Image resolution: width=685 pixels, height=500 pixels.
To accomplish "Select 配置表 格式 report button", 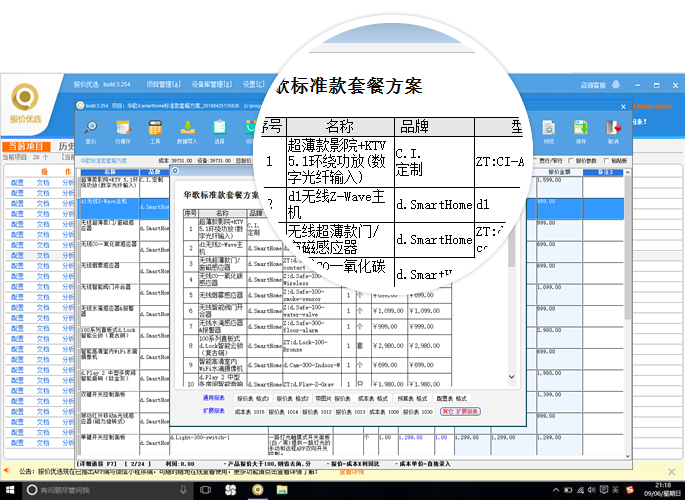I will pyautogui.click(x=452, y=398).
